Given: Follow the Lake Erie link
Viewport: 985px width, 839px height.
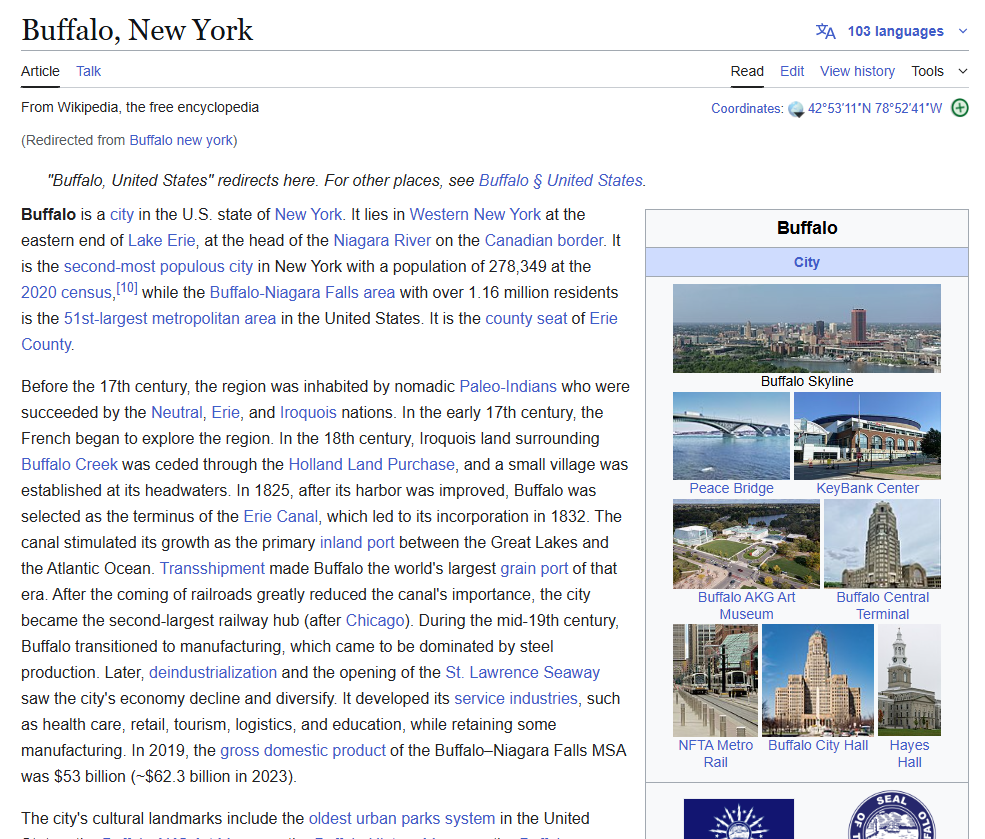Looking at the screenshot, I should (161, 241).
